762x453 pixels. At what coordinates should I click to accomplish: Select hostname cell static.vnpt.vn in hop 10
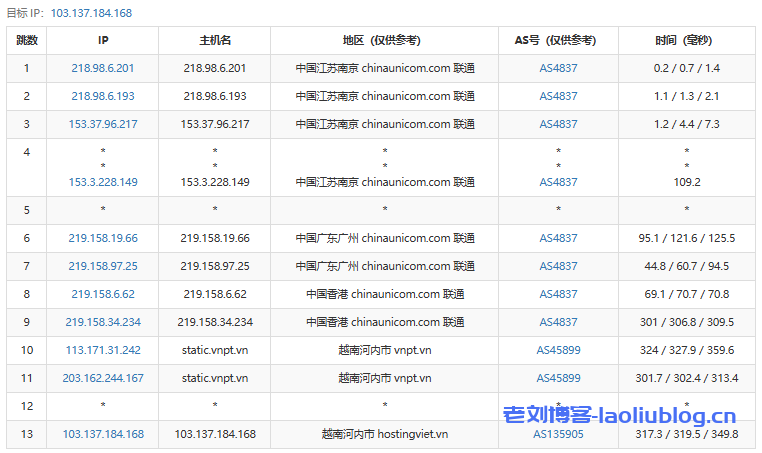[215, 350]
